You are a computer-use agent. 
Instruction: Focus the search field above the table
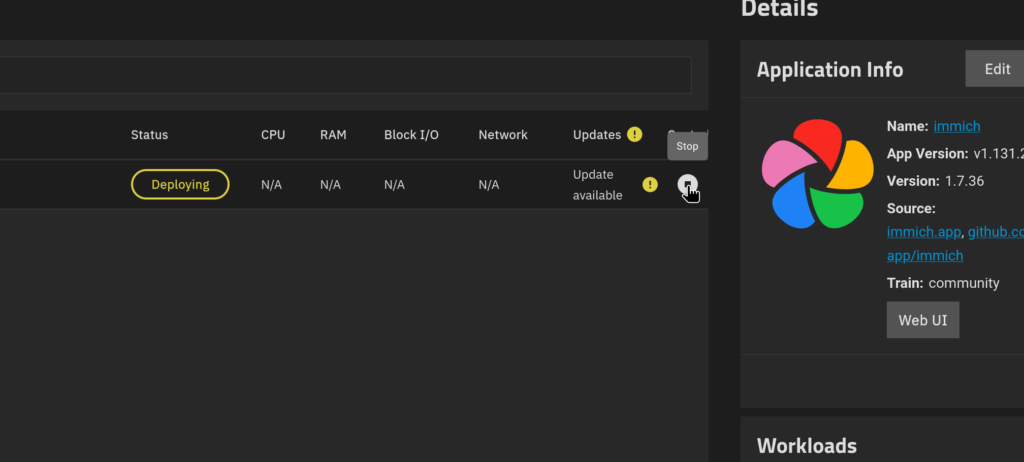pos(345,75)
